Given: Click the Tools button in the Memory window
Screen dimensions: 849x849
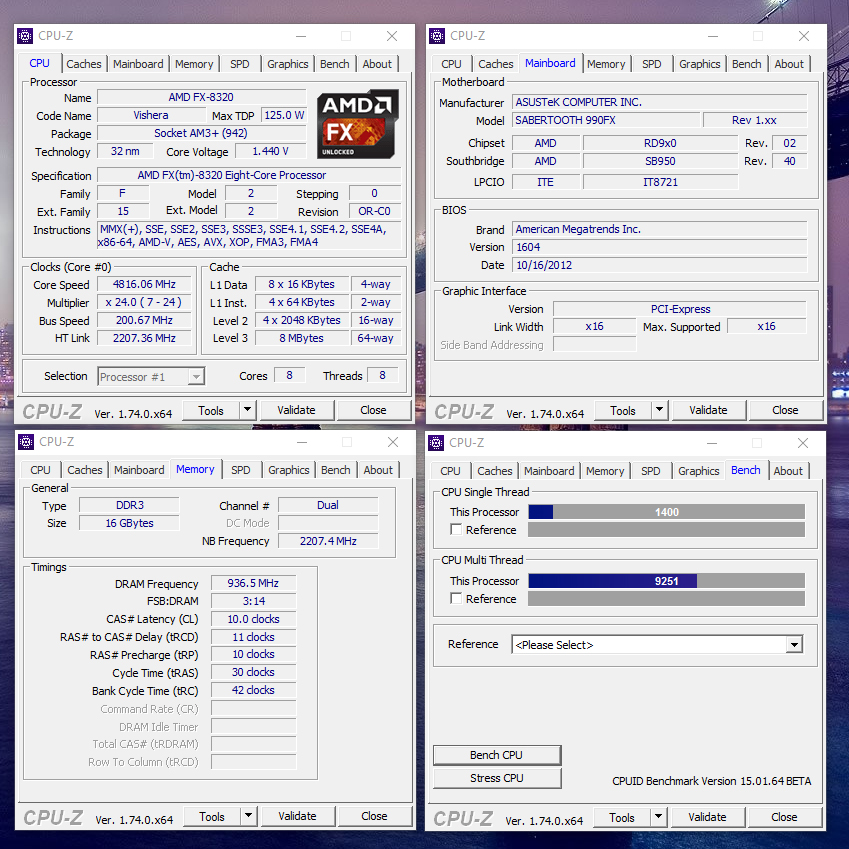Looking at the screenshot, I should tap(212, 817).
